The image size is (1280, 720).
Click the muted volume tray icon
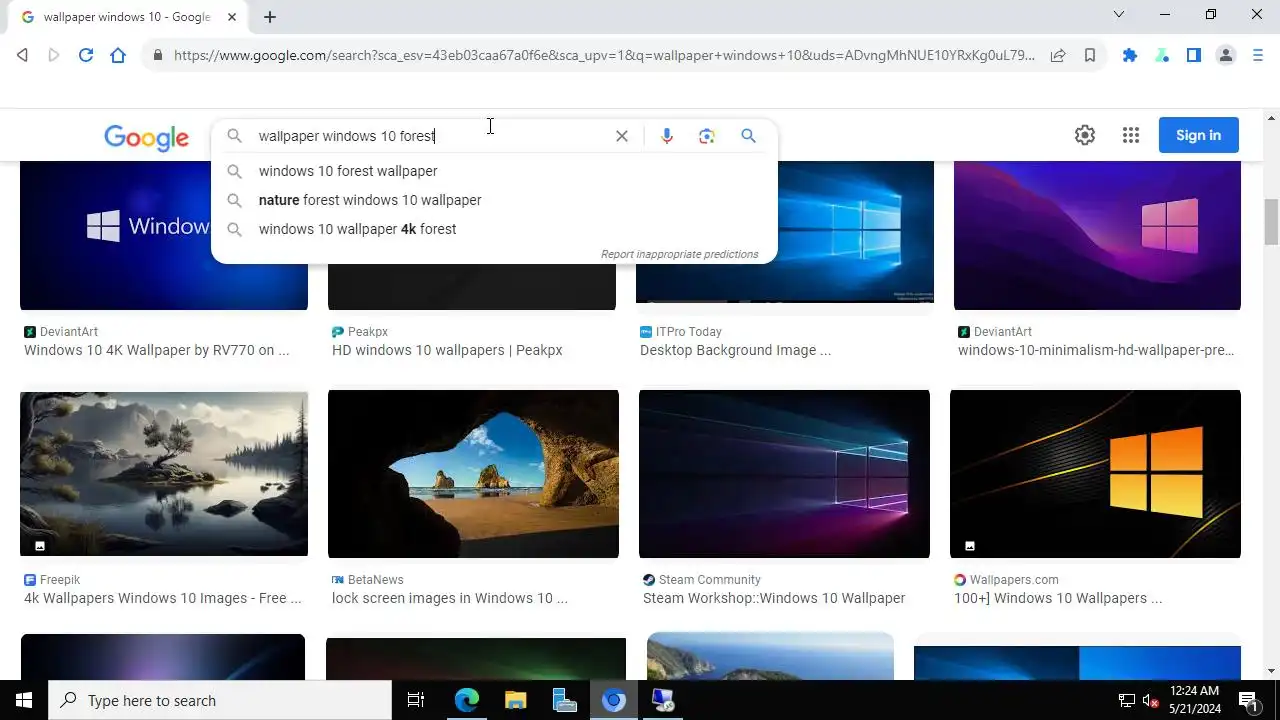[1151, 700]
